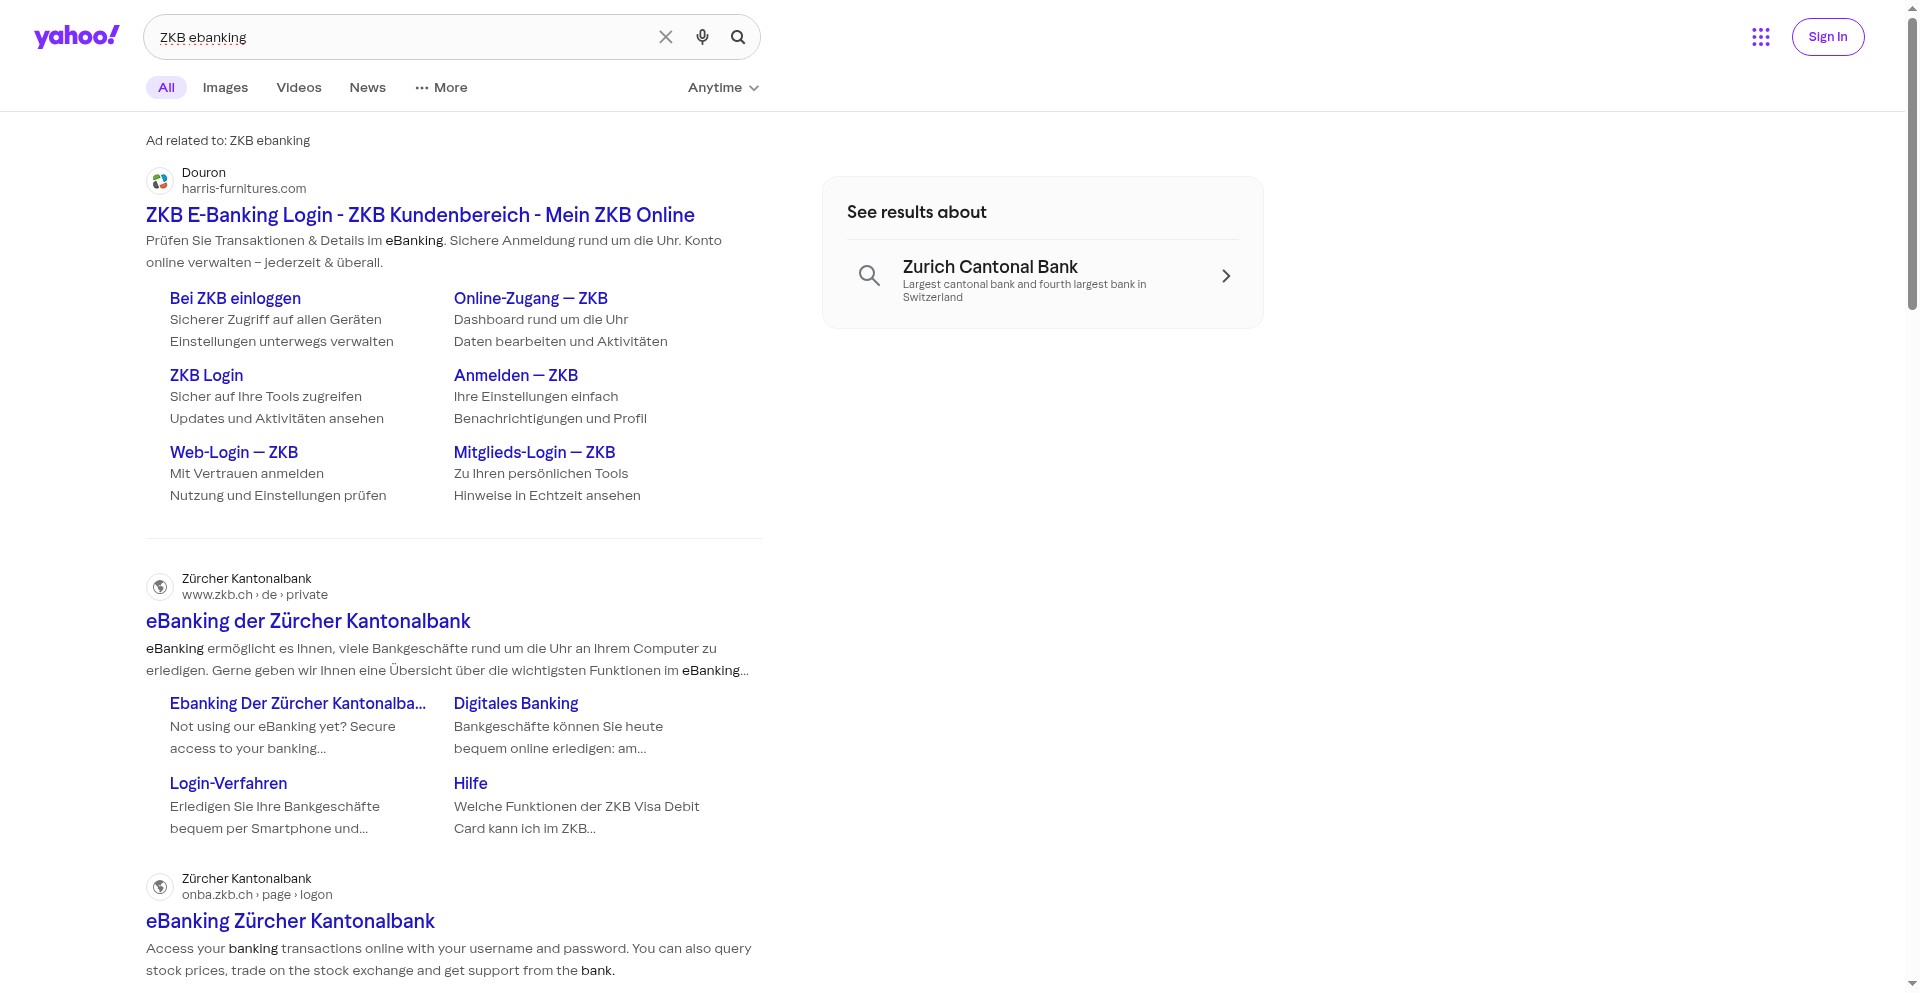Click the Sign in button
The image size is (1920, 993).
click(x=1827, y=37)
